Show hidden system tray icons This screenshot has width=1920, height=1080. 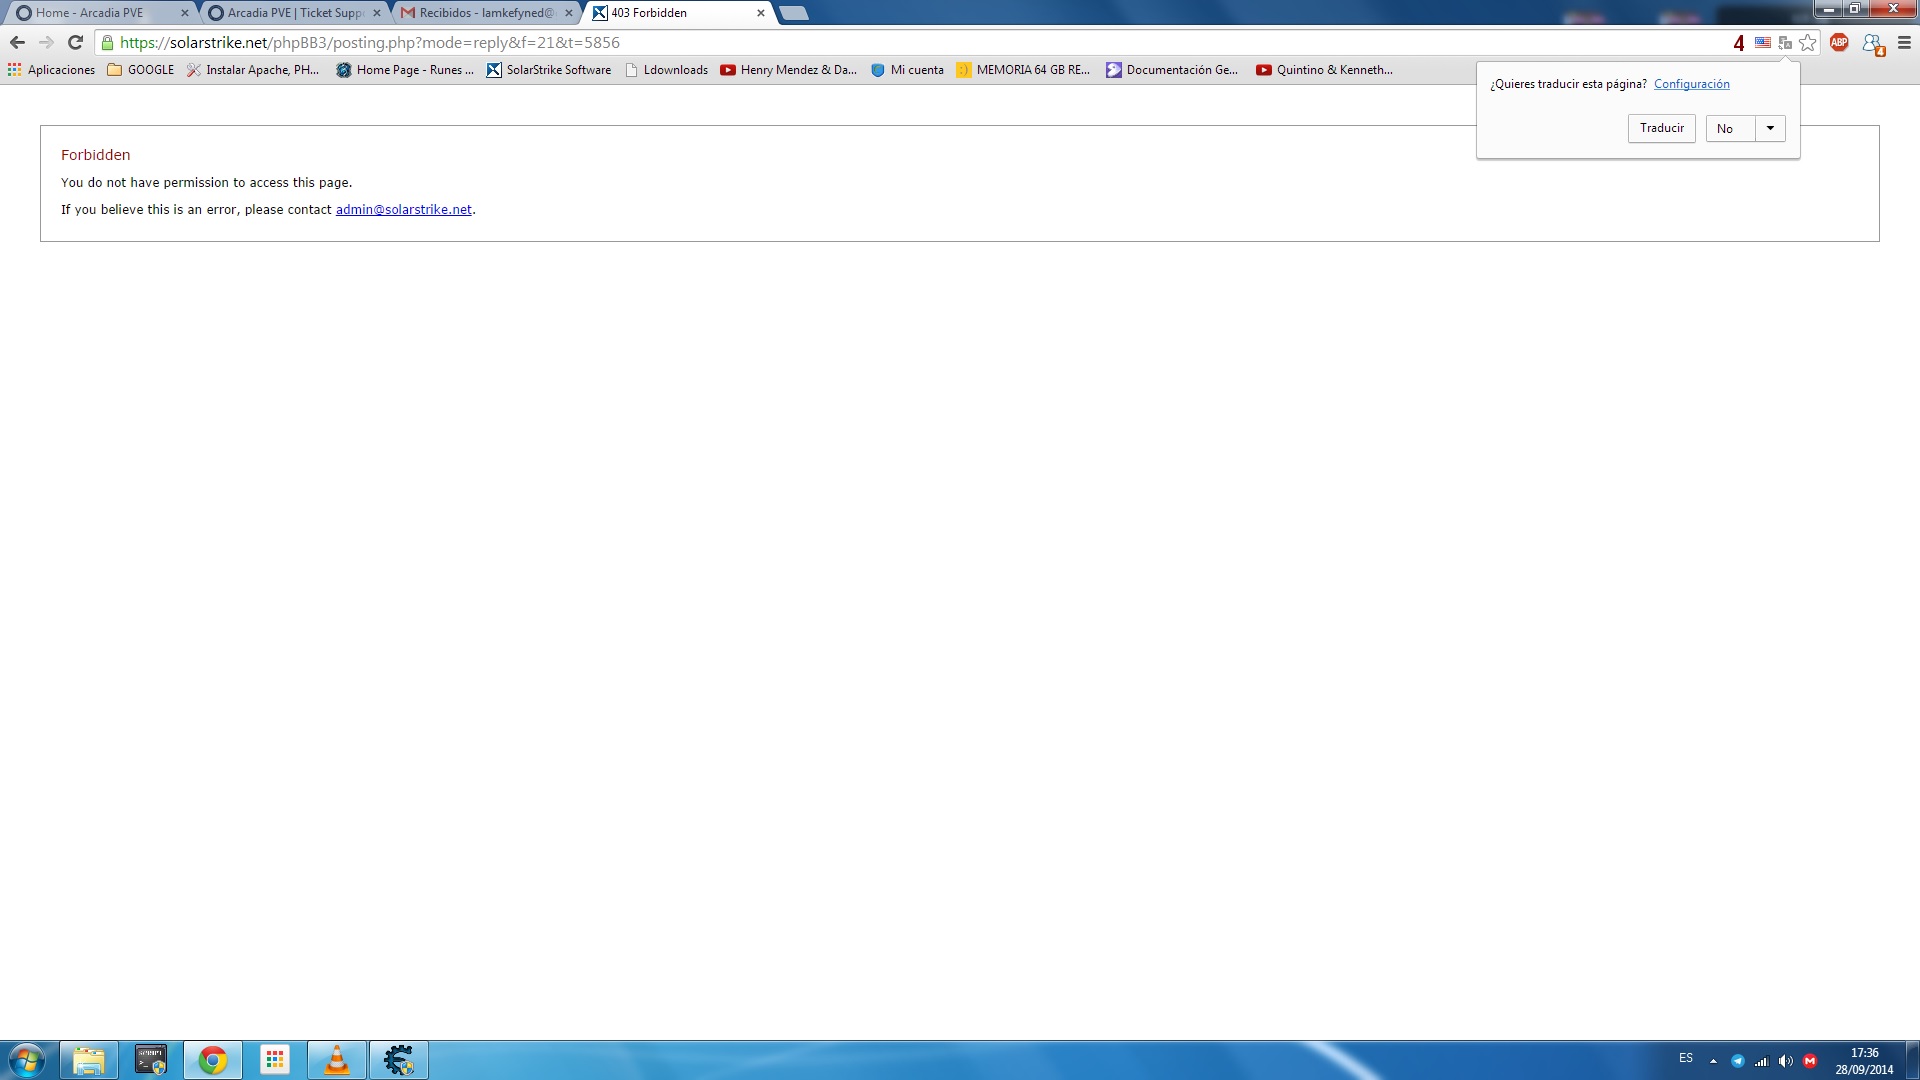pos(1713,1061)
